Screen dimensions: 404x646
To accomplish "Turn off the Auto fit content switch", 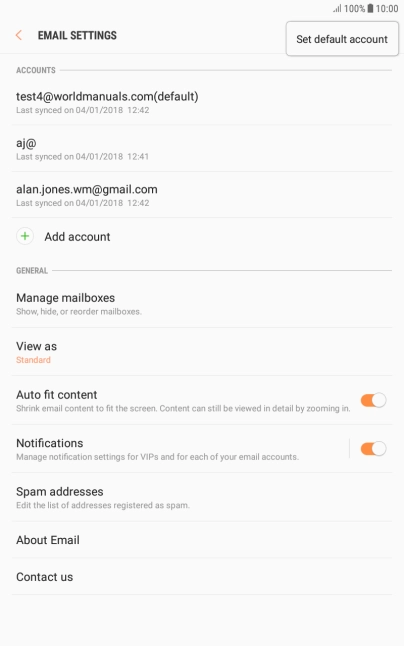I will (x=373, y=400).
